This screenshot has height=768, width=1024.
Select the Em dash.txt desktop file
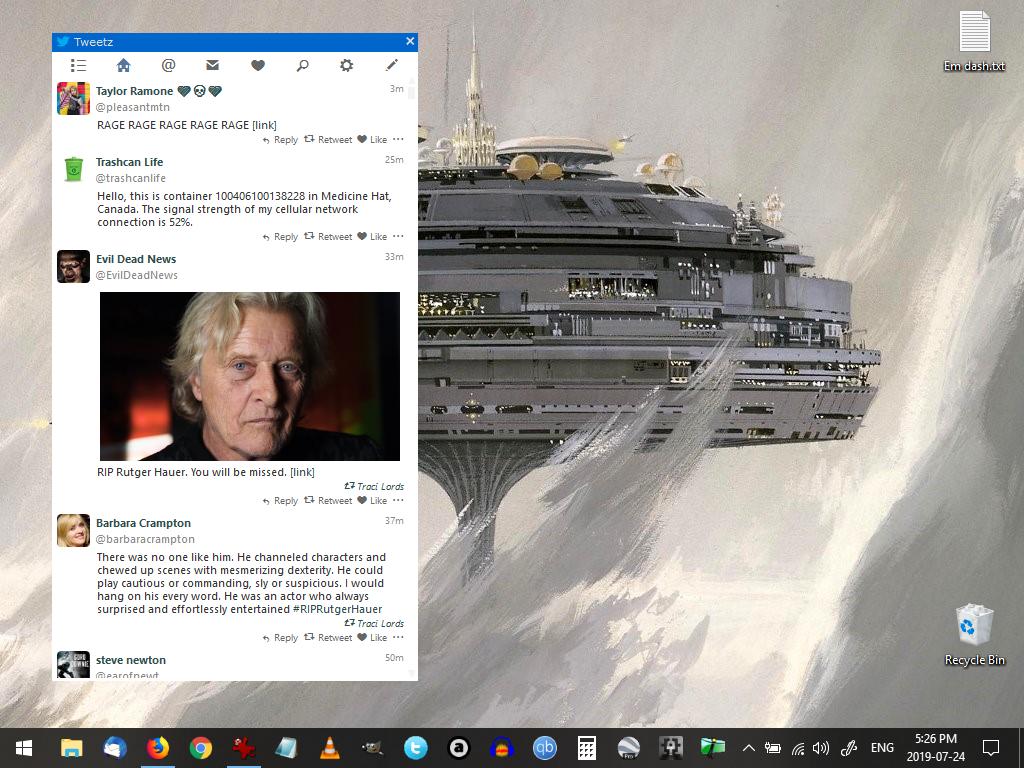[974, 41]
